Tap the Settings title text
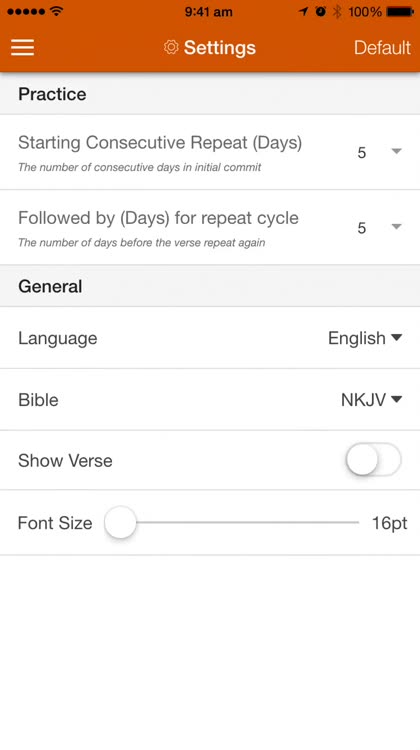The height and width of the screenshot is (750, 420). (x=220, y=47)
